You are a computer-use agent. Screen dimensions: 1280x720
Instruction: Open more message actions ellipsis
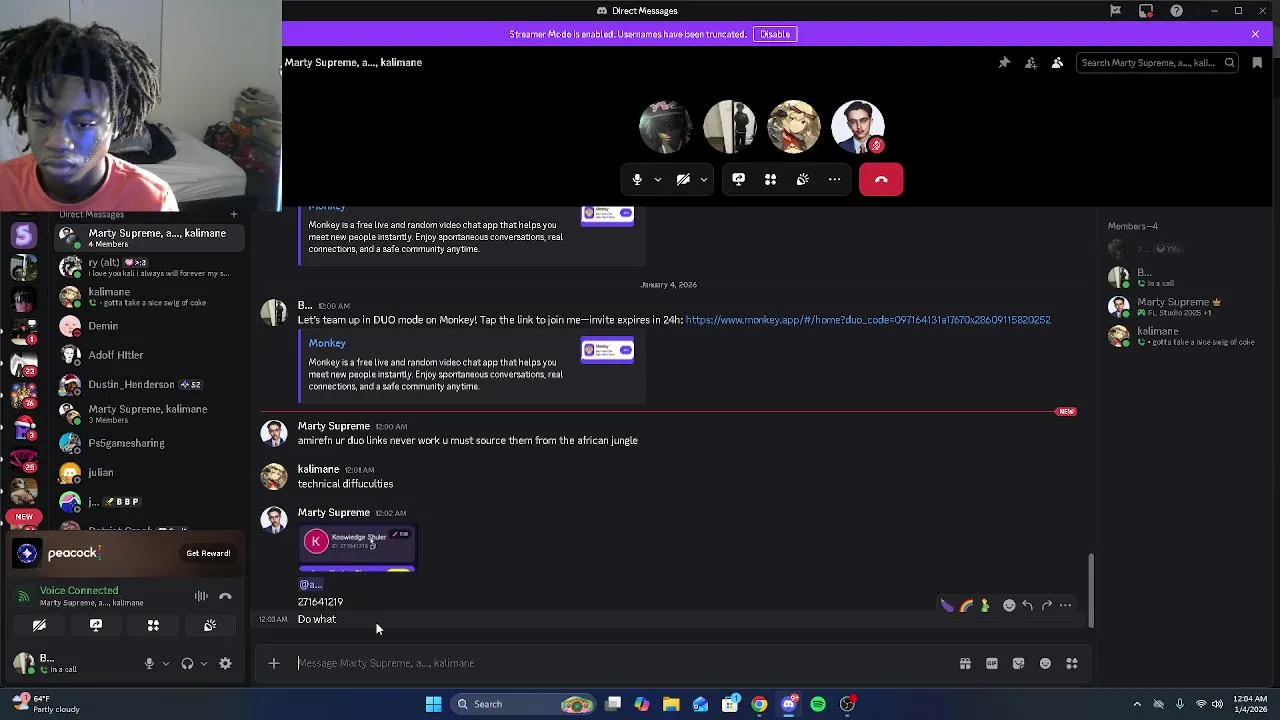pos(1066,605)
